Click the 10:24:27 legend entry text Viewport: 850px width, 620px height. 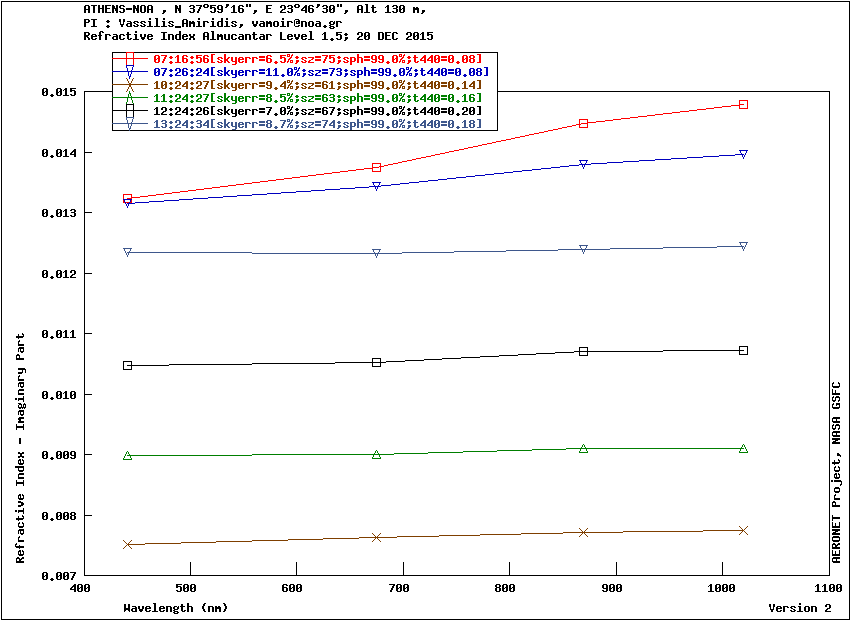click(x=317, y=85)
